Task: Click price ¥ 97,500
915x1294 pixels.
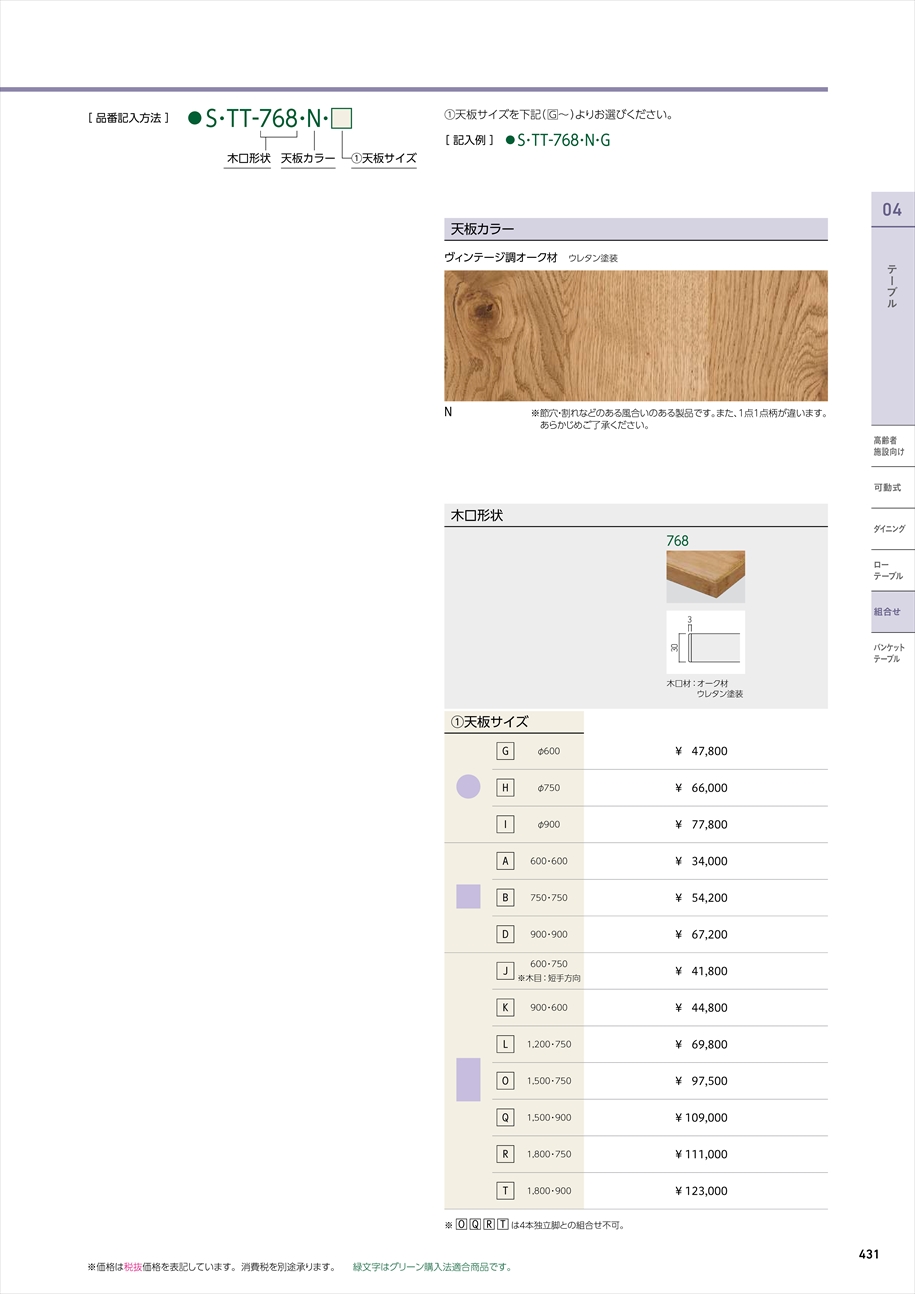Action: pos(701,1081)
